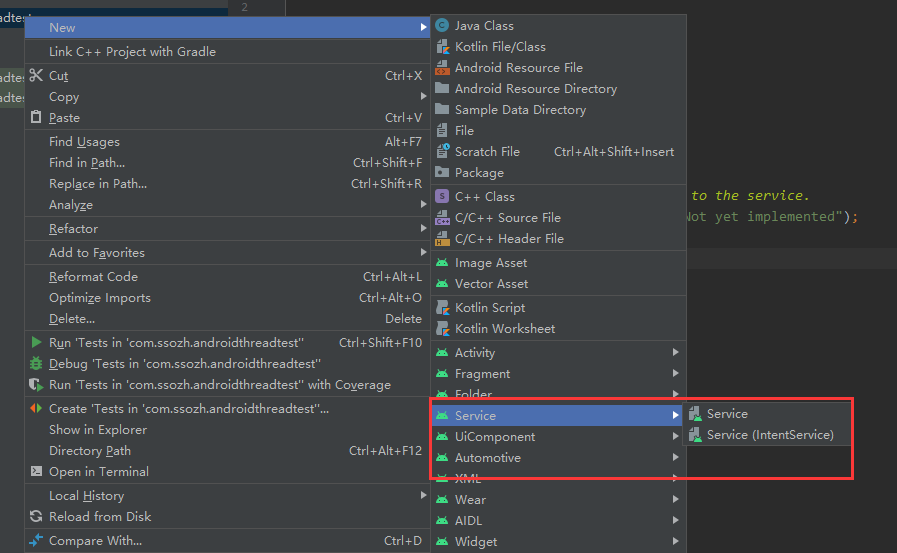The height and width of the screenshot is (553, 897).
Task: Expand the UiComponent submenu arrow
Action: (676, 436)
